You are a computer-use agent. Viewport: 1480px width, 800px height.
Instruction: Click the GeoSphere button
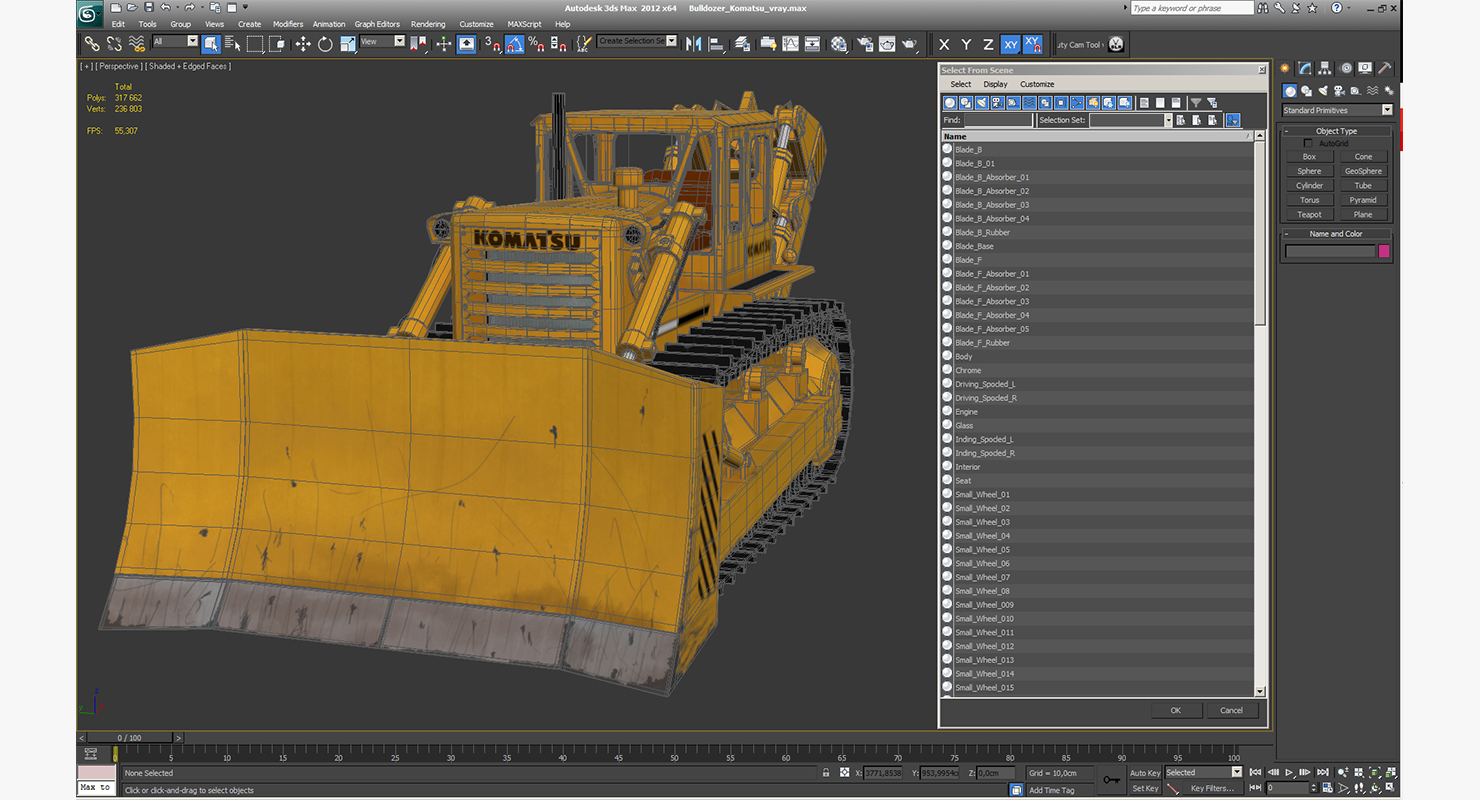click(x=1363, y=171)
